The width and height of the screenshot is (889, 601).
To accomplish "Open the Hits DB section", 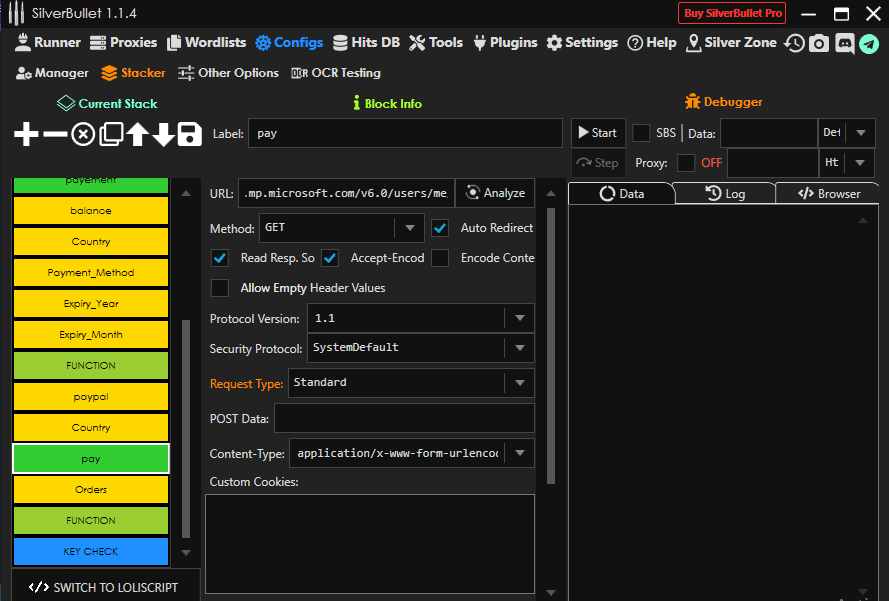I will (366, 43).
